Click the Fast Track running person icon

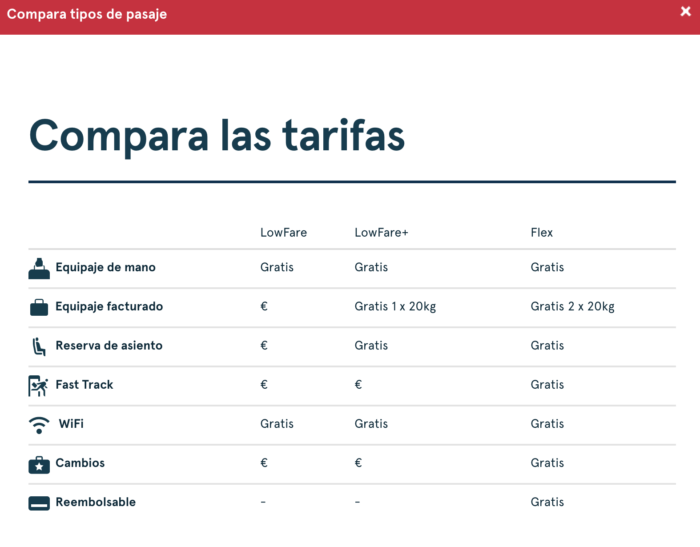pyautogui.click(x=38, y=386)
